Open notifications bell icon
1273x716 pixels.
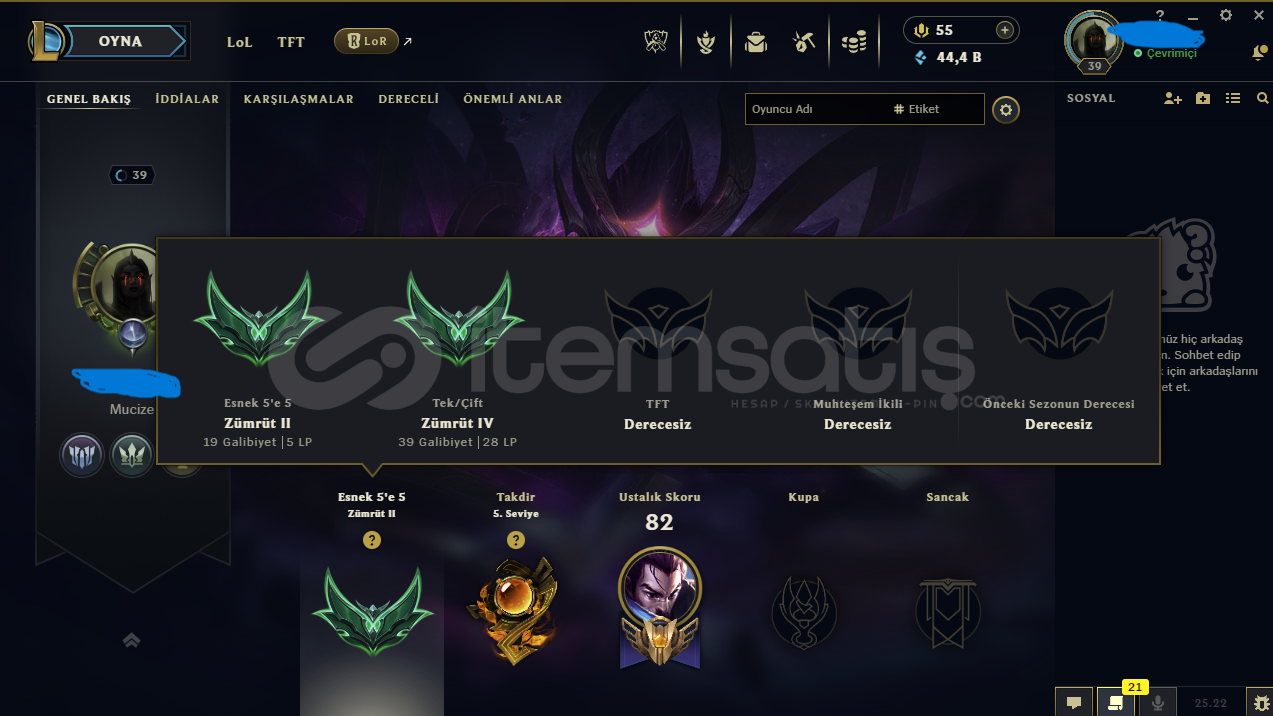click(x=1259, y=52)
